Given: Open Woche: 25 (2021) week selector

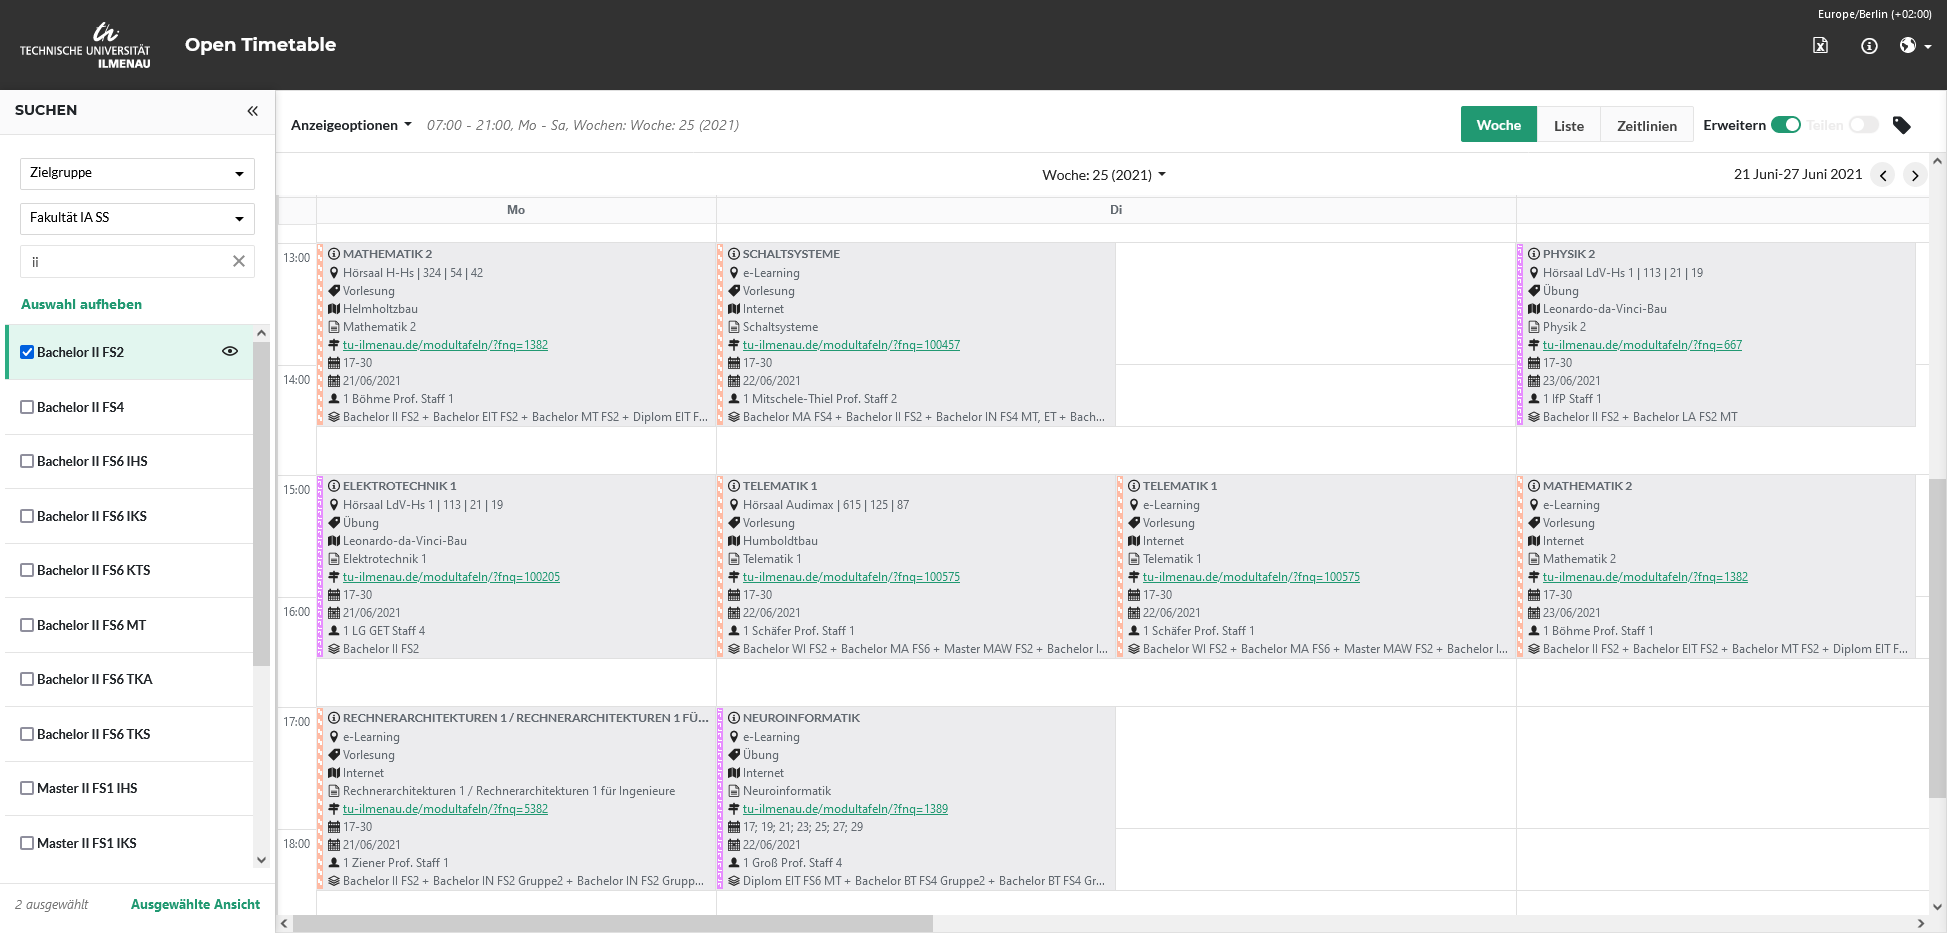Looking at the screenshot, I should pyautogui.click(x=1104, y=175).
